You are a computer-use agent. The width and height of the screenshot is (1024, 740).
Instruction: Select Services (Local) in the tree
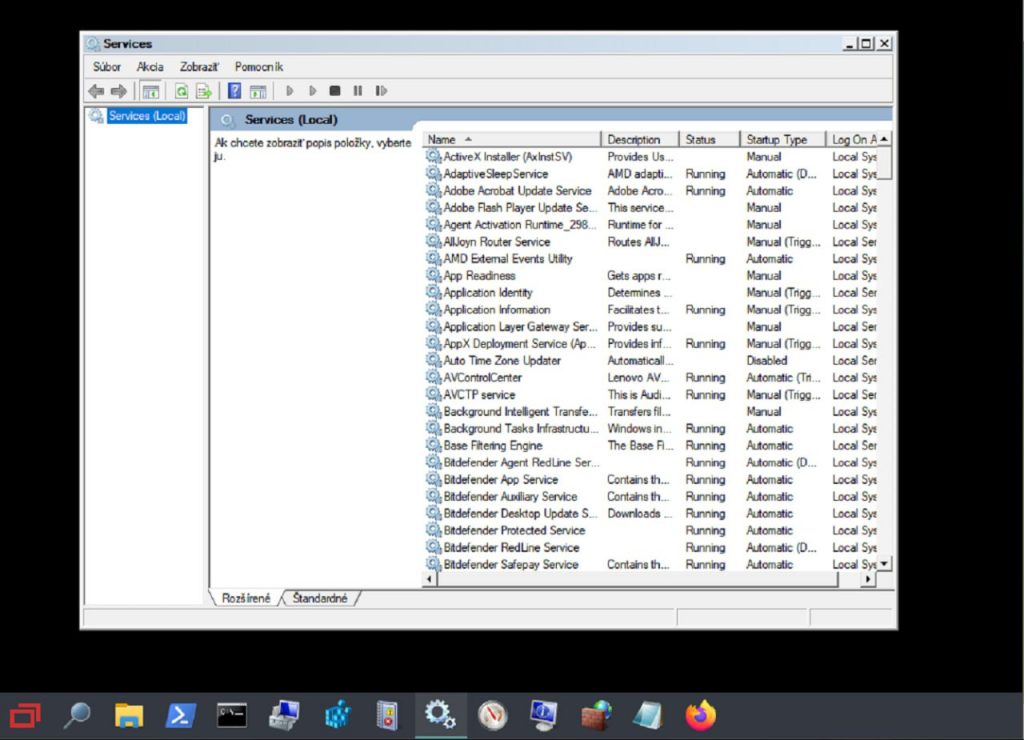[147, 116]
